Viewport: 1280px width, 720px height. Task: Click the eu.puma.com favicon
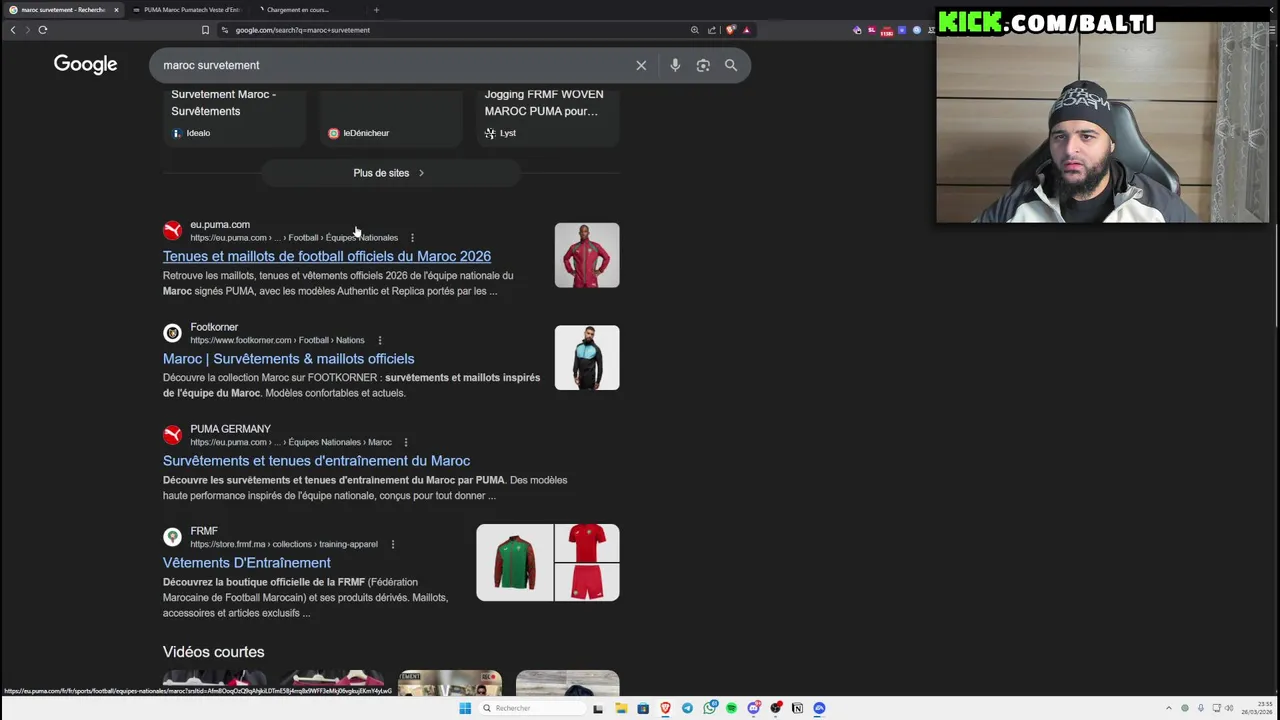[172, 231]
